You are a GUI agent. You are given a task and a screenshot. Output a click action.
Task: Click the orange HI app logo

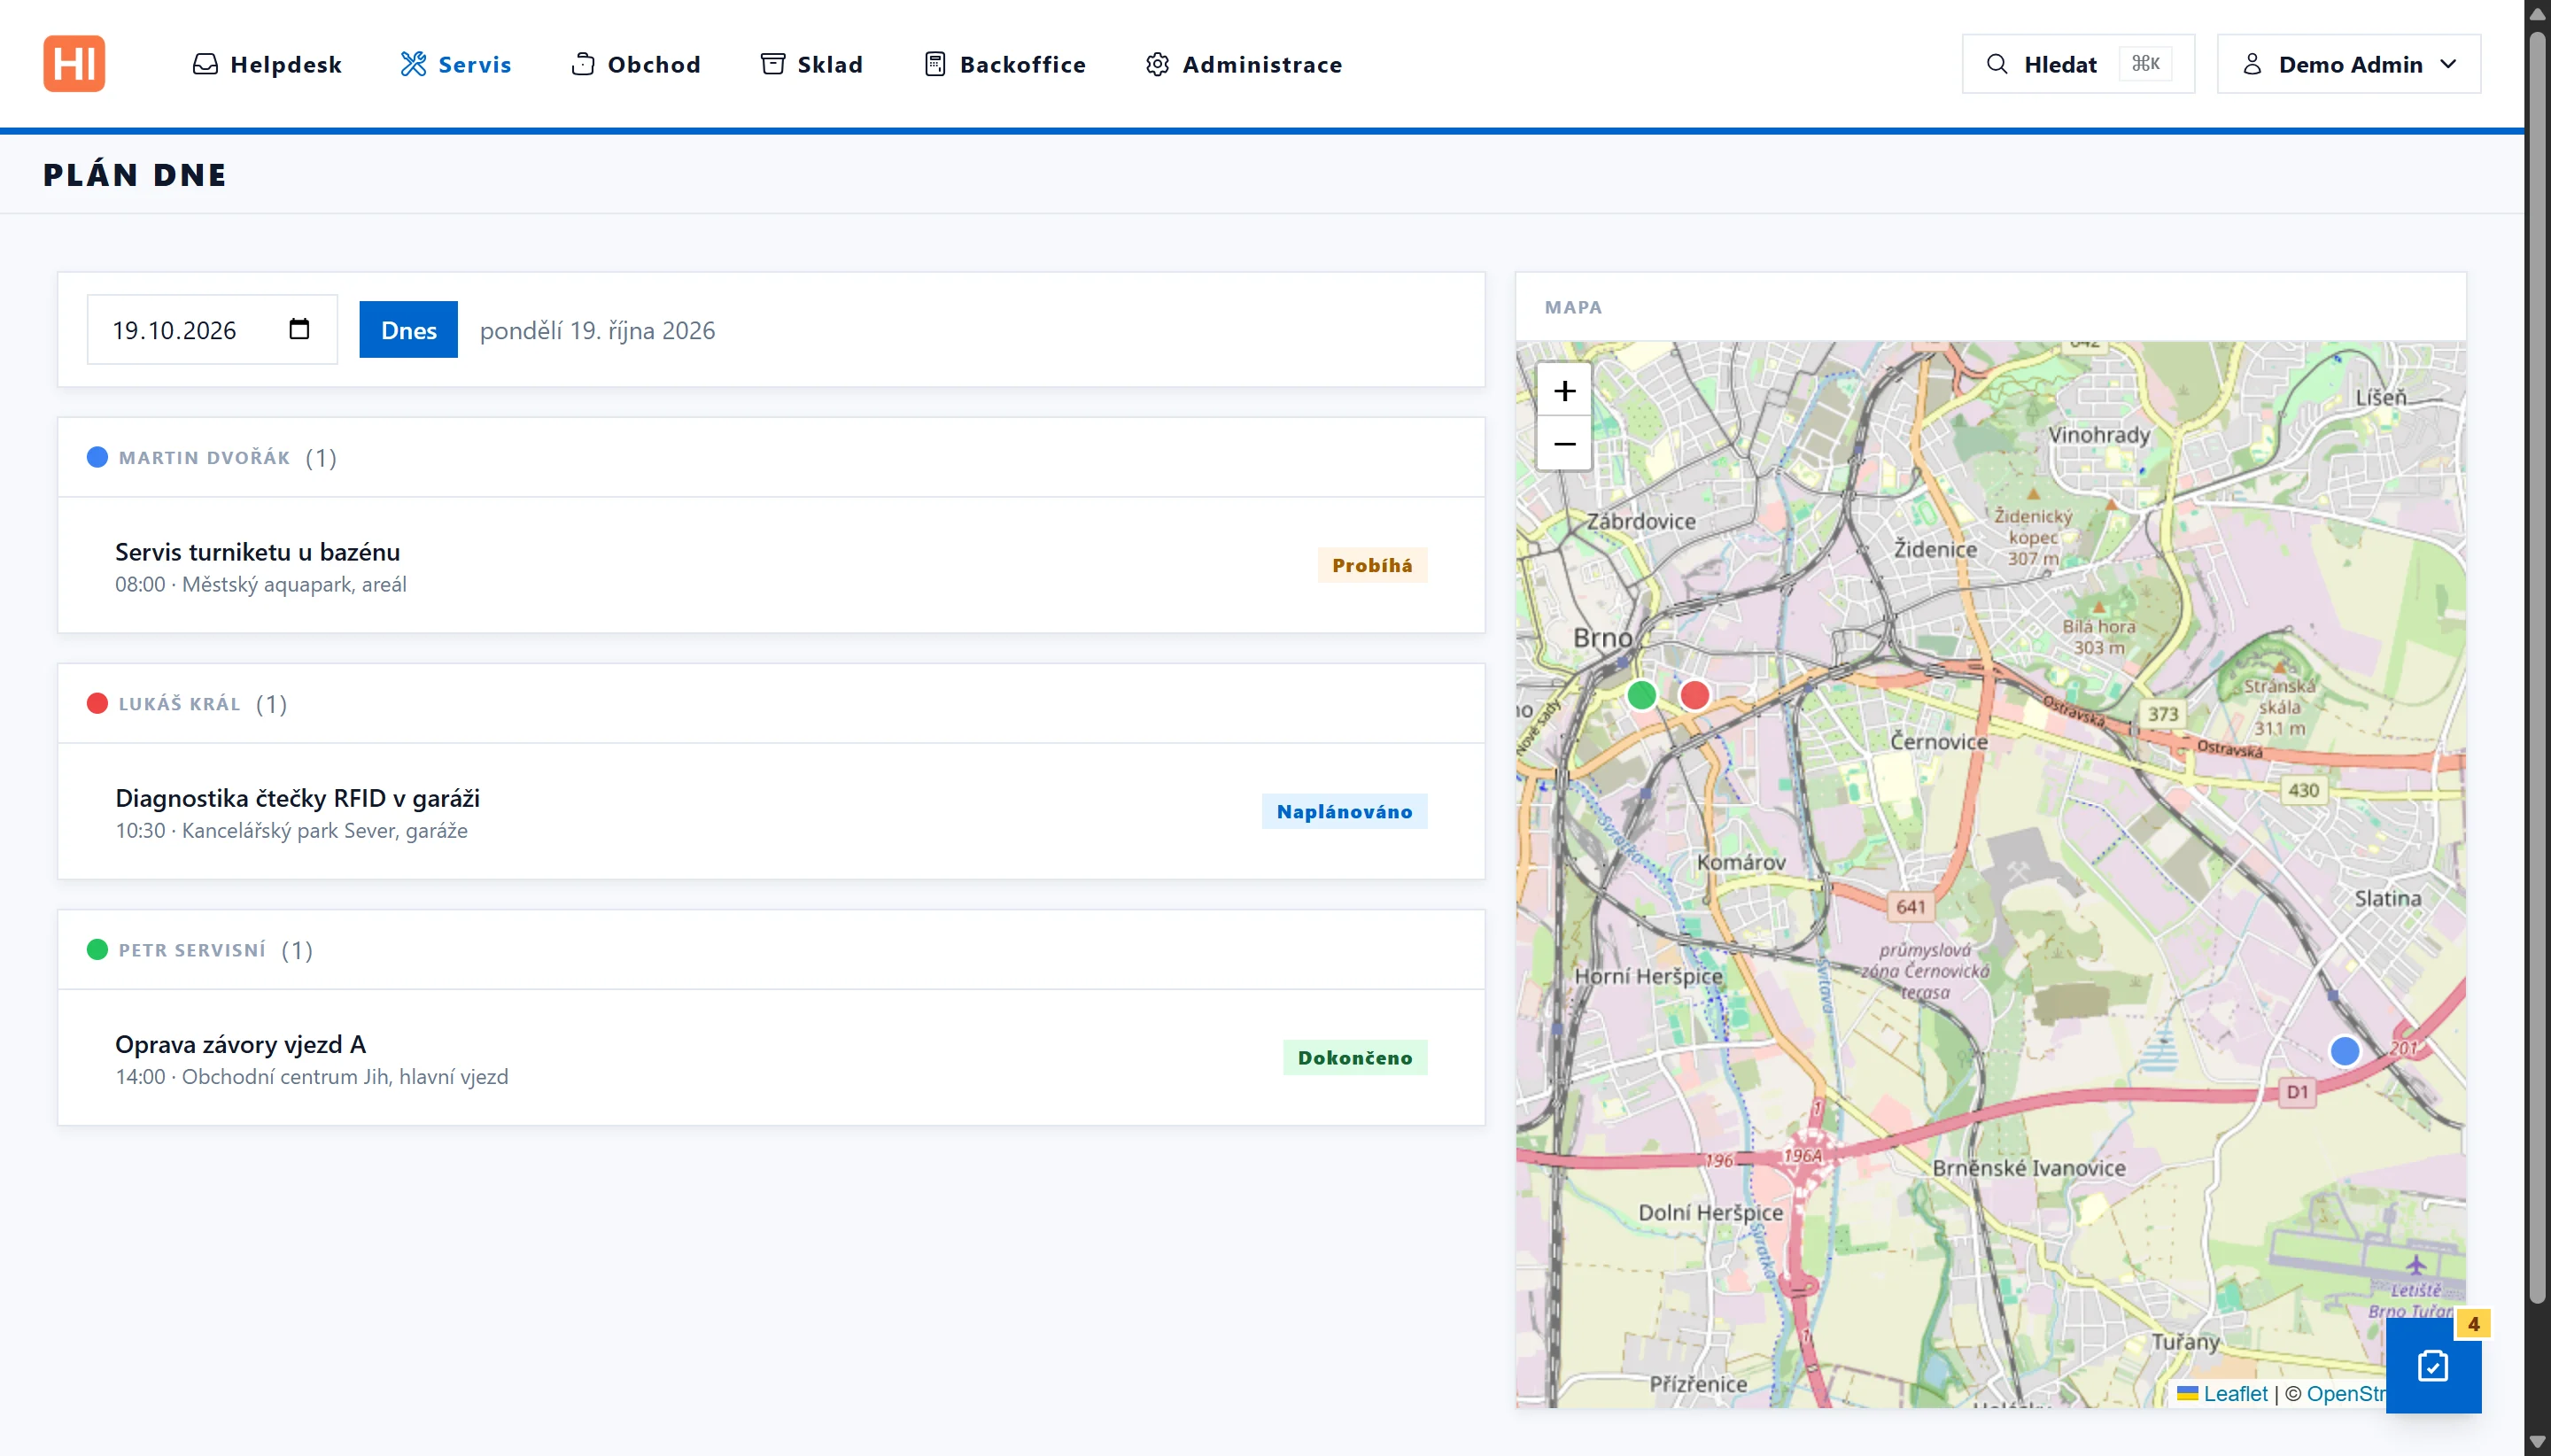click(74, 64)
